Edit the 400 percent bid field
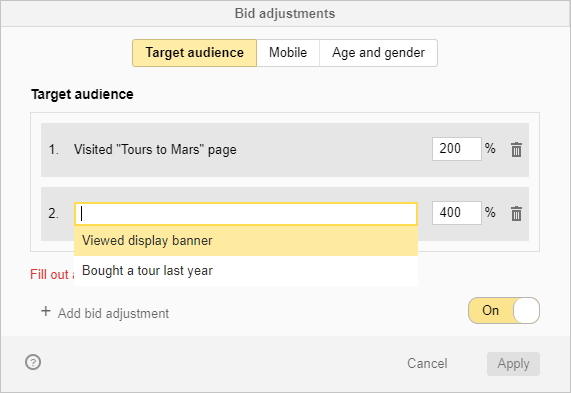Viewport: 571px width, 393px height. [x=457, y=213]
